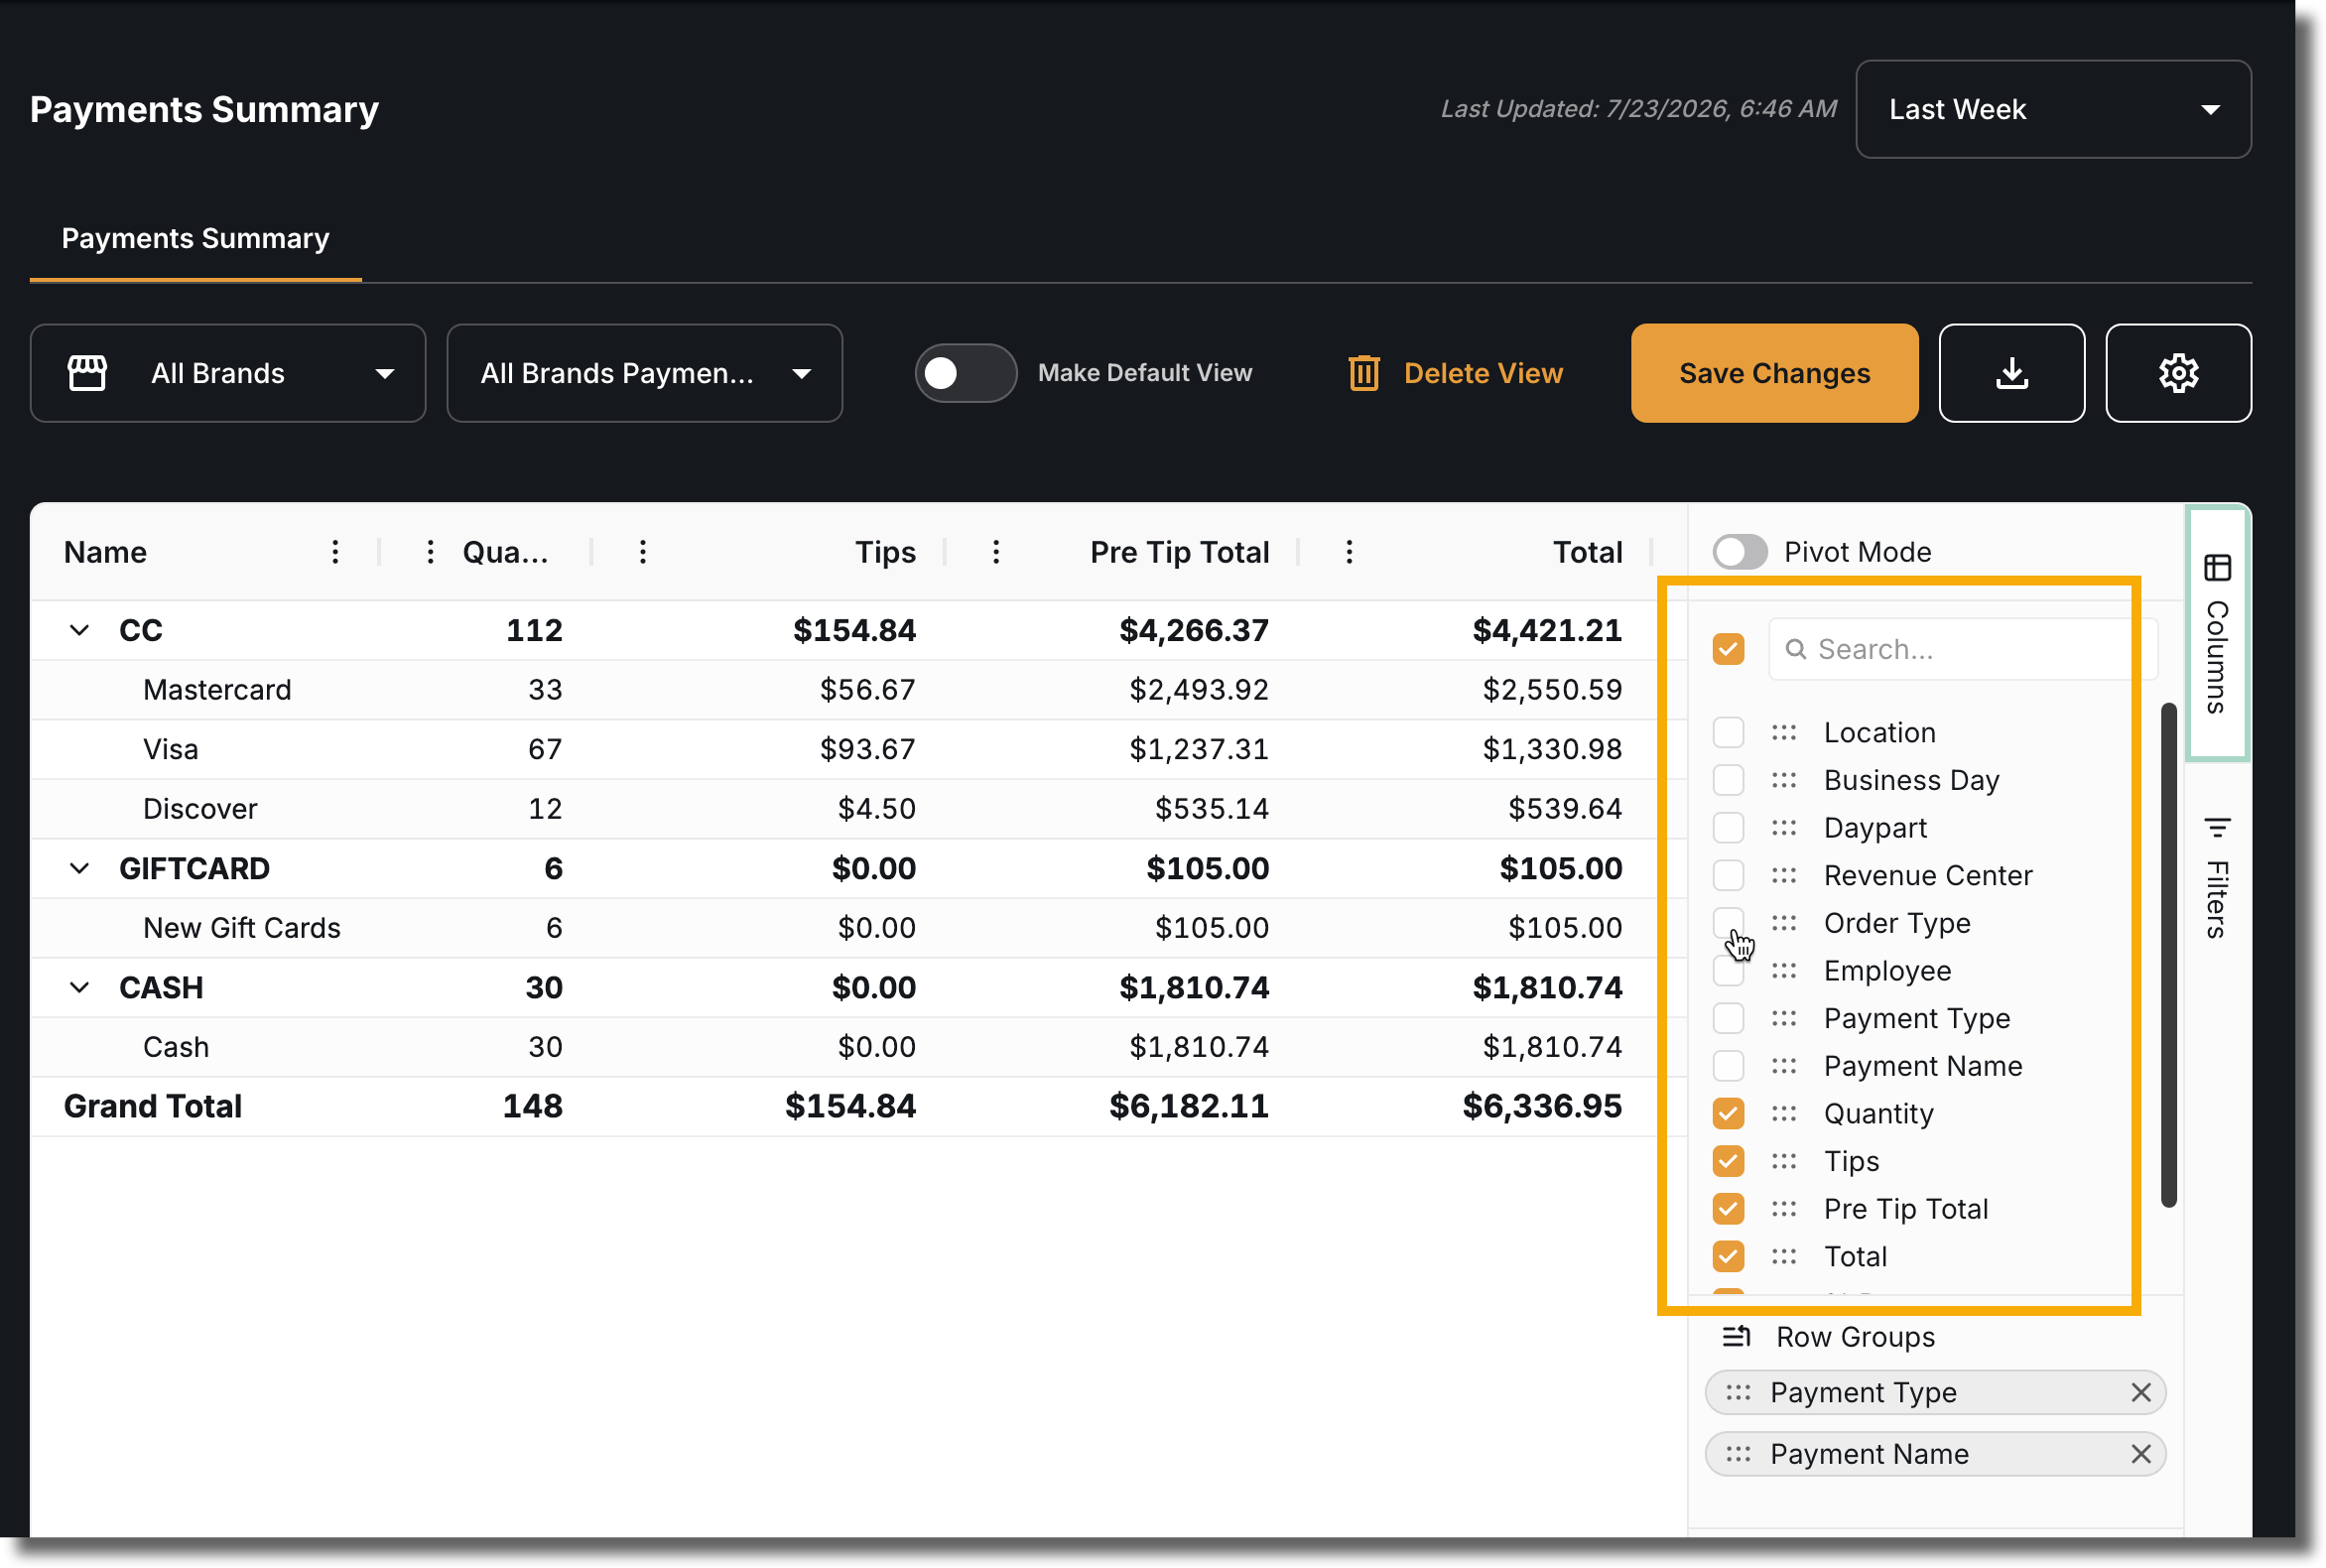Check the Payment Name column checkbox

1728,1066
